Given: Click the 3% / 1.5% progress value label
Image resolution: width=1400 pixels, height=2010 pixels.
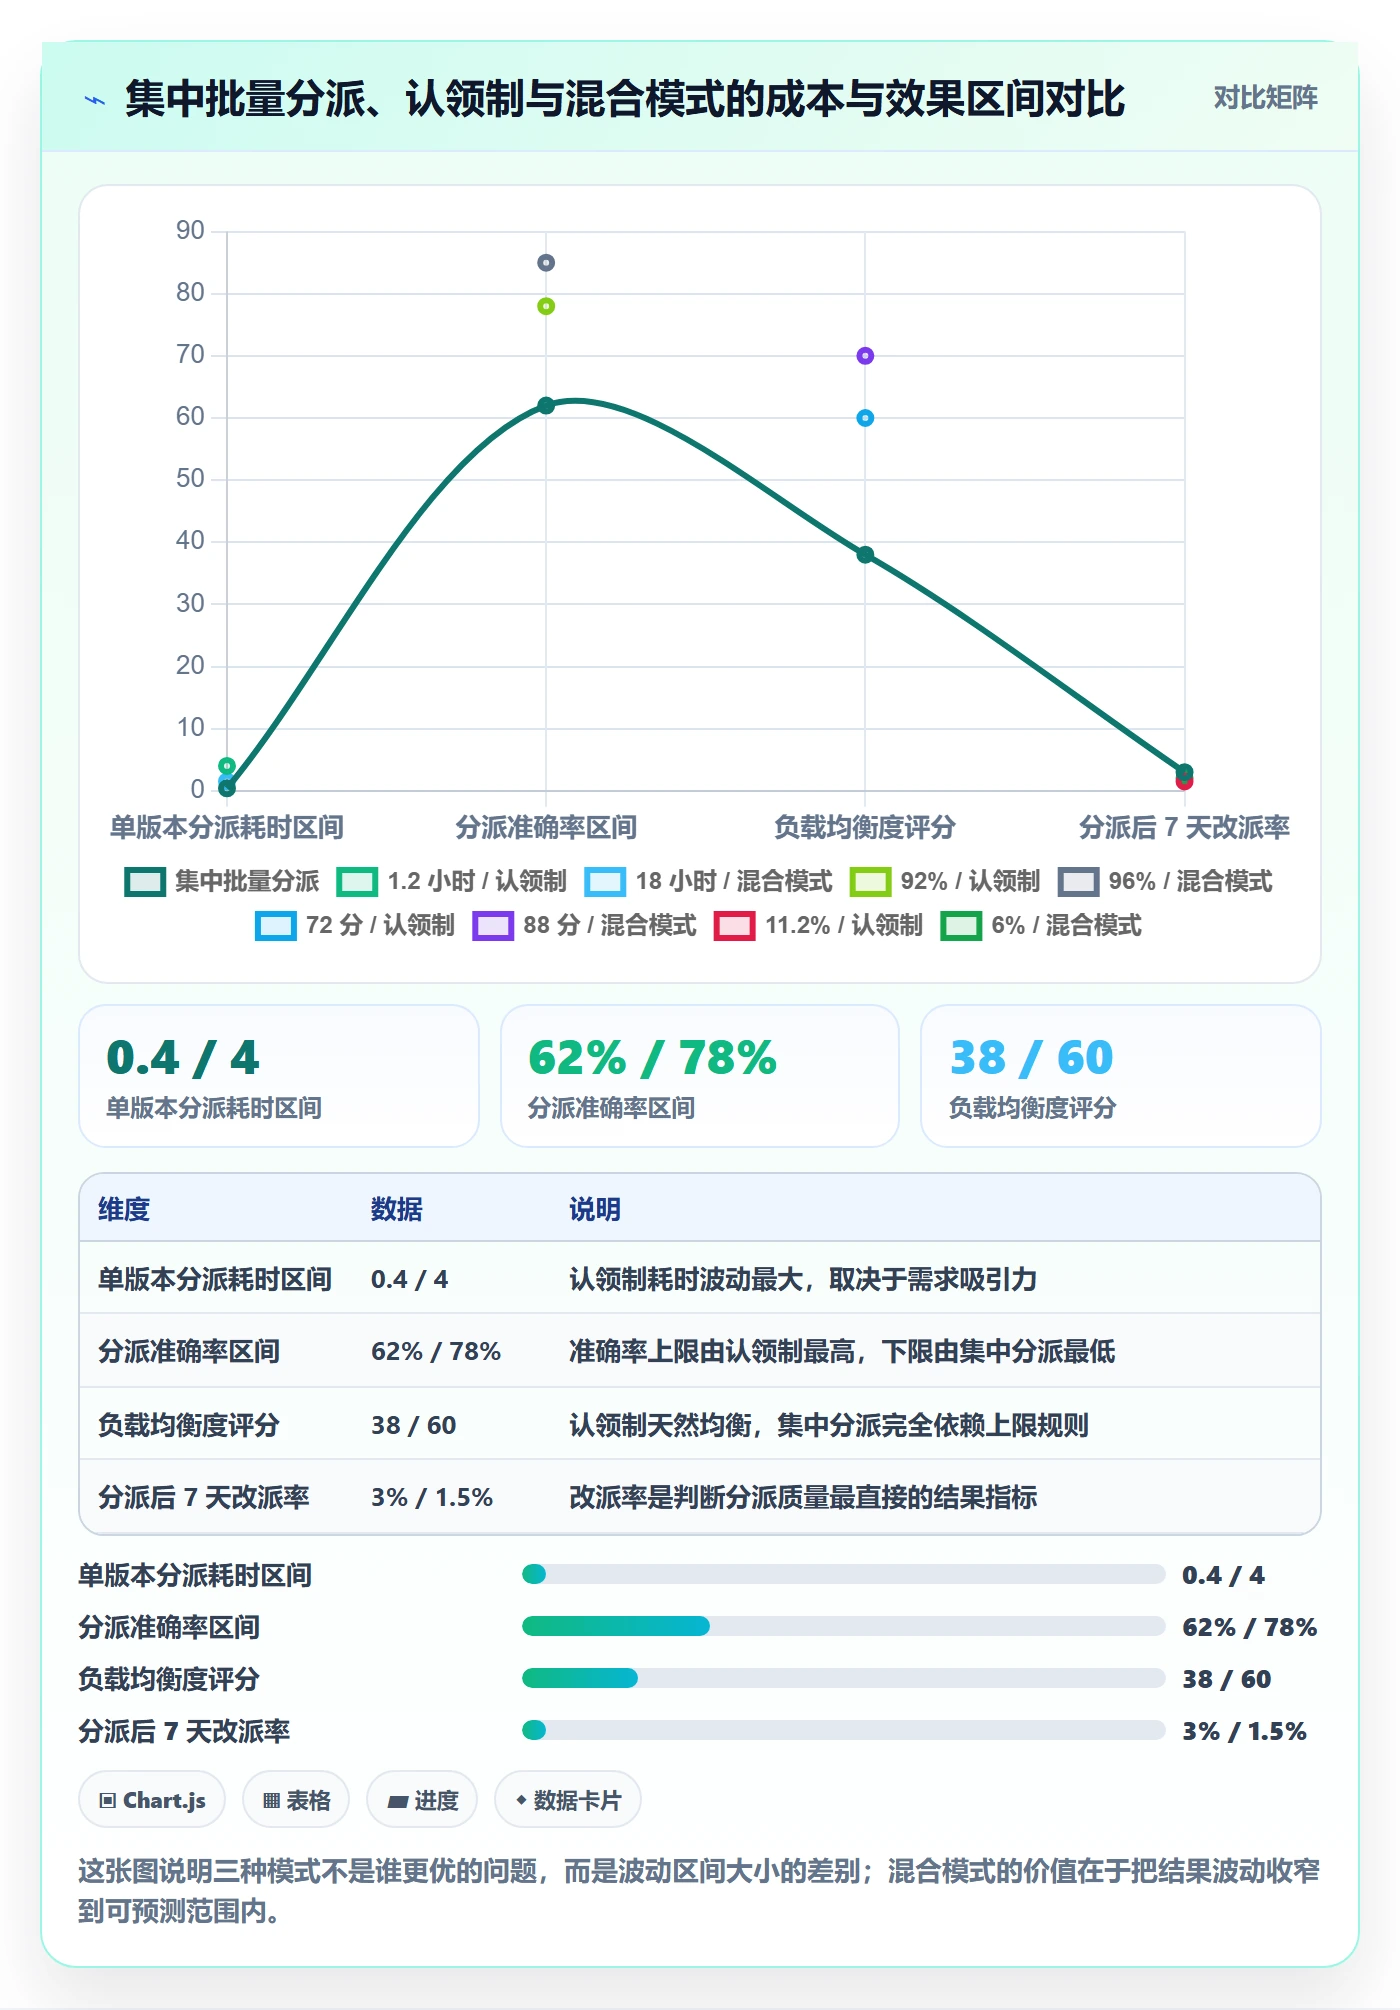Looking at the screenshot, I should [x=1244, y=1731].
